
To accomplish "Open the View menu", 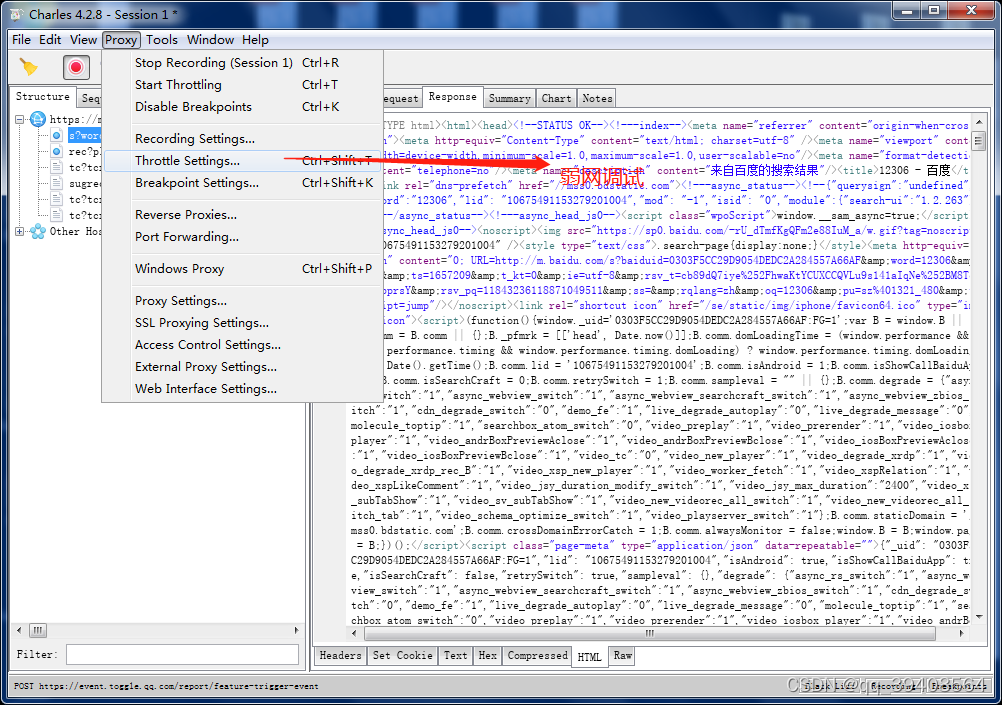I will pos(83,40).
